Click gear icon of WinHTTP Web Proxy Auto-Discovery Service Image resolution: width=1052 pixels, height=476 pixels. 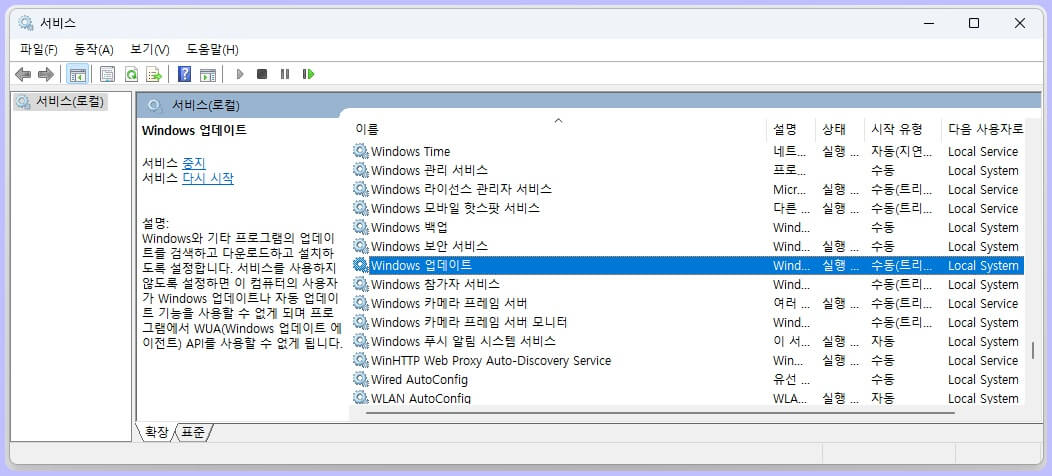(x=361, y=361)
